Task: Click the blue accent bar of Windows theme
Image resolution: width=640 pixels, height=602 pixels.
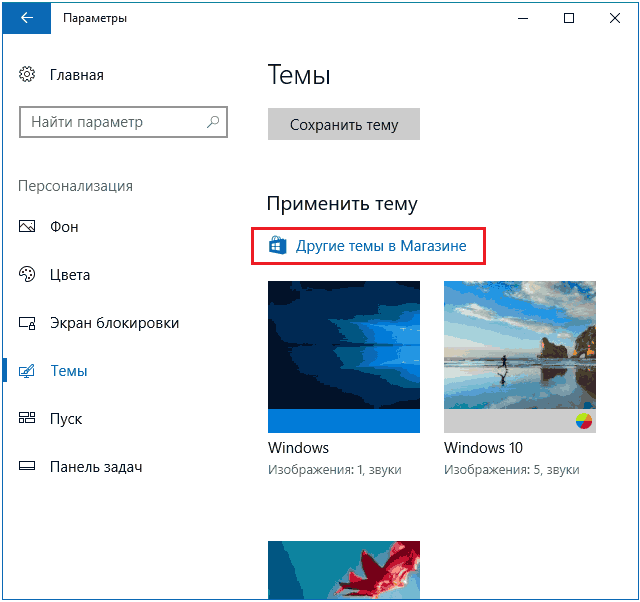Action: coord(344,421)
